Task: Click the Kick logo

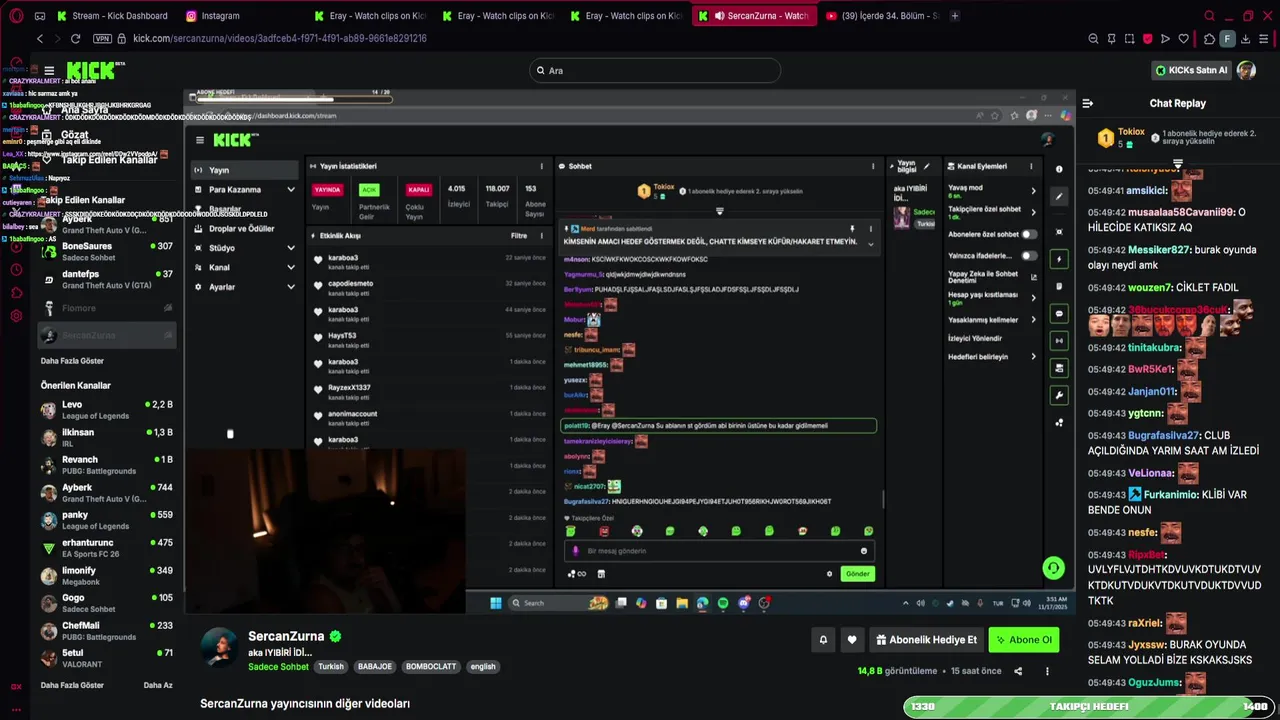Action: (x=93, y=70)
